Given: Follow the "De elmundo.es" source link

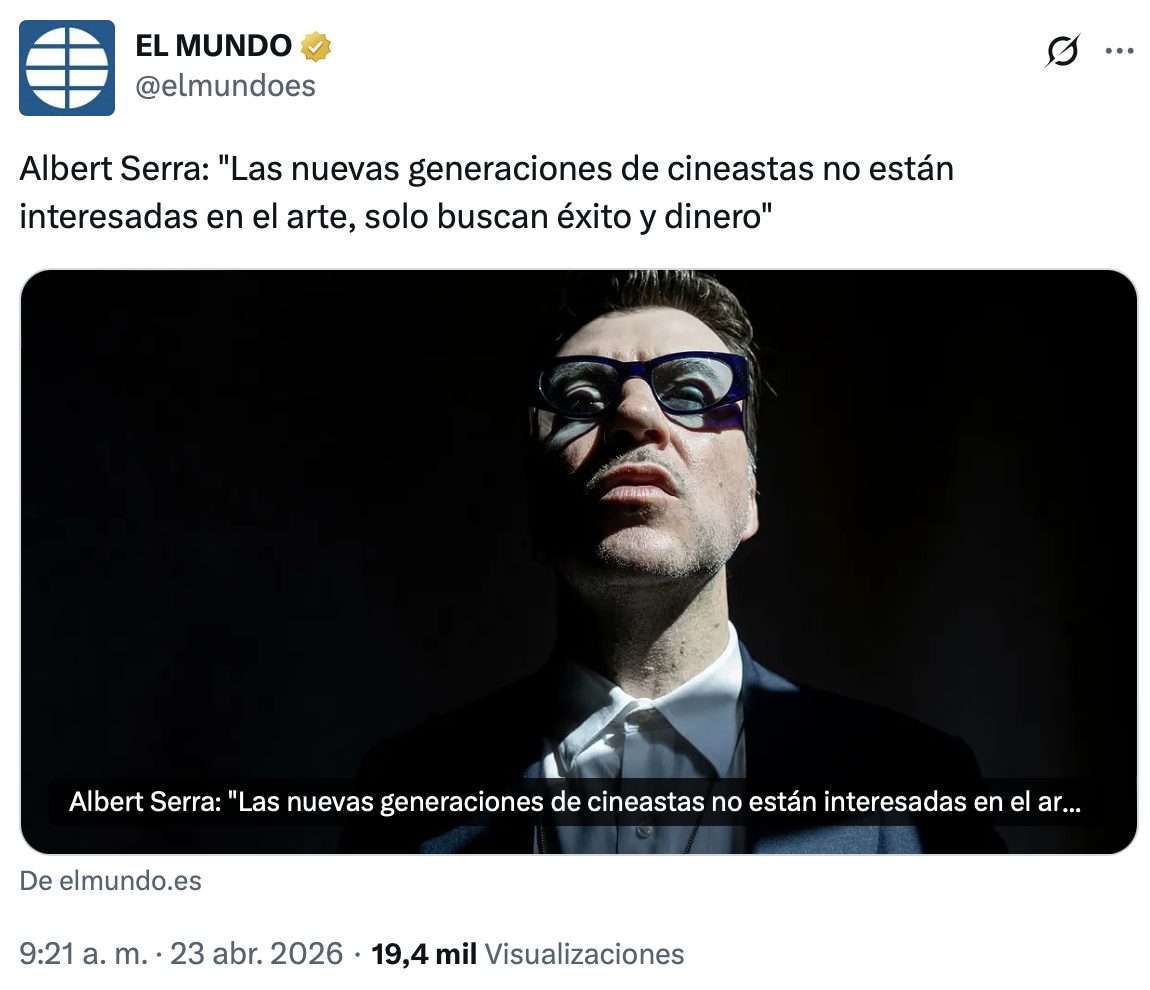Looking at the screenshot, I should pyautogui.click(x=110, y=881).
